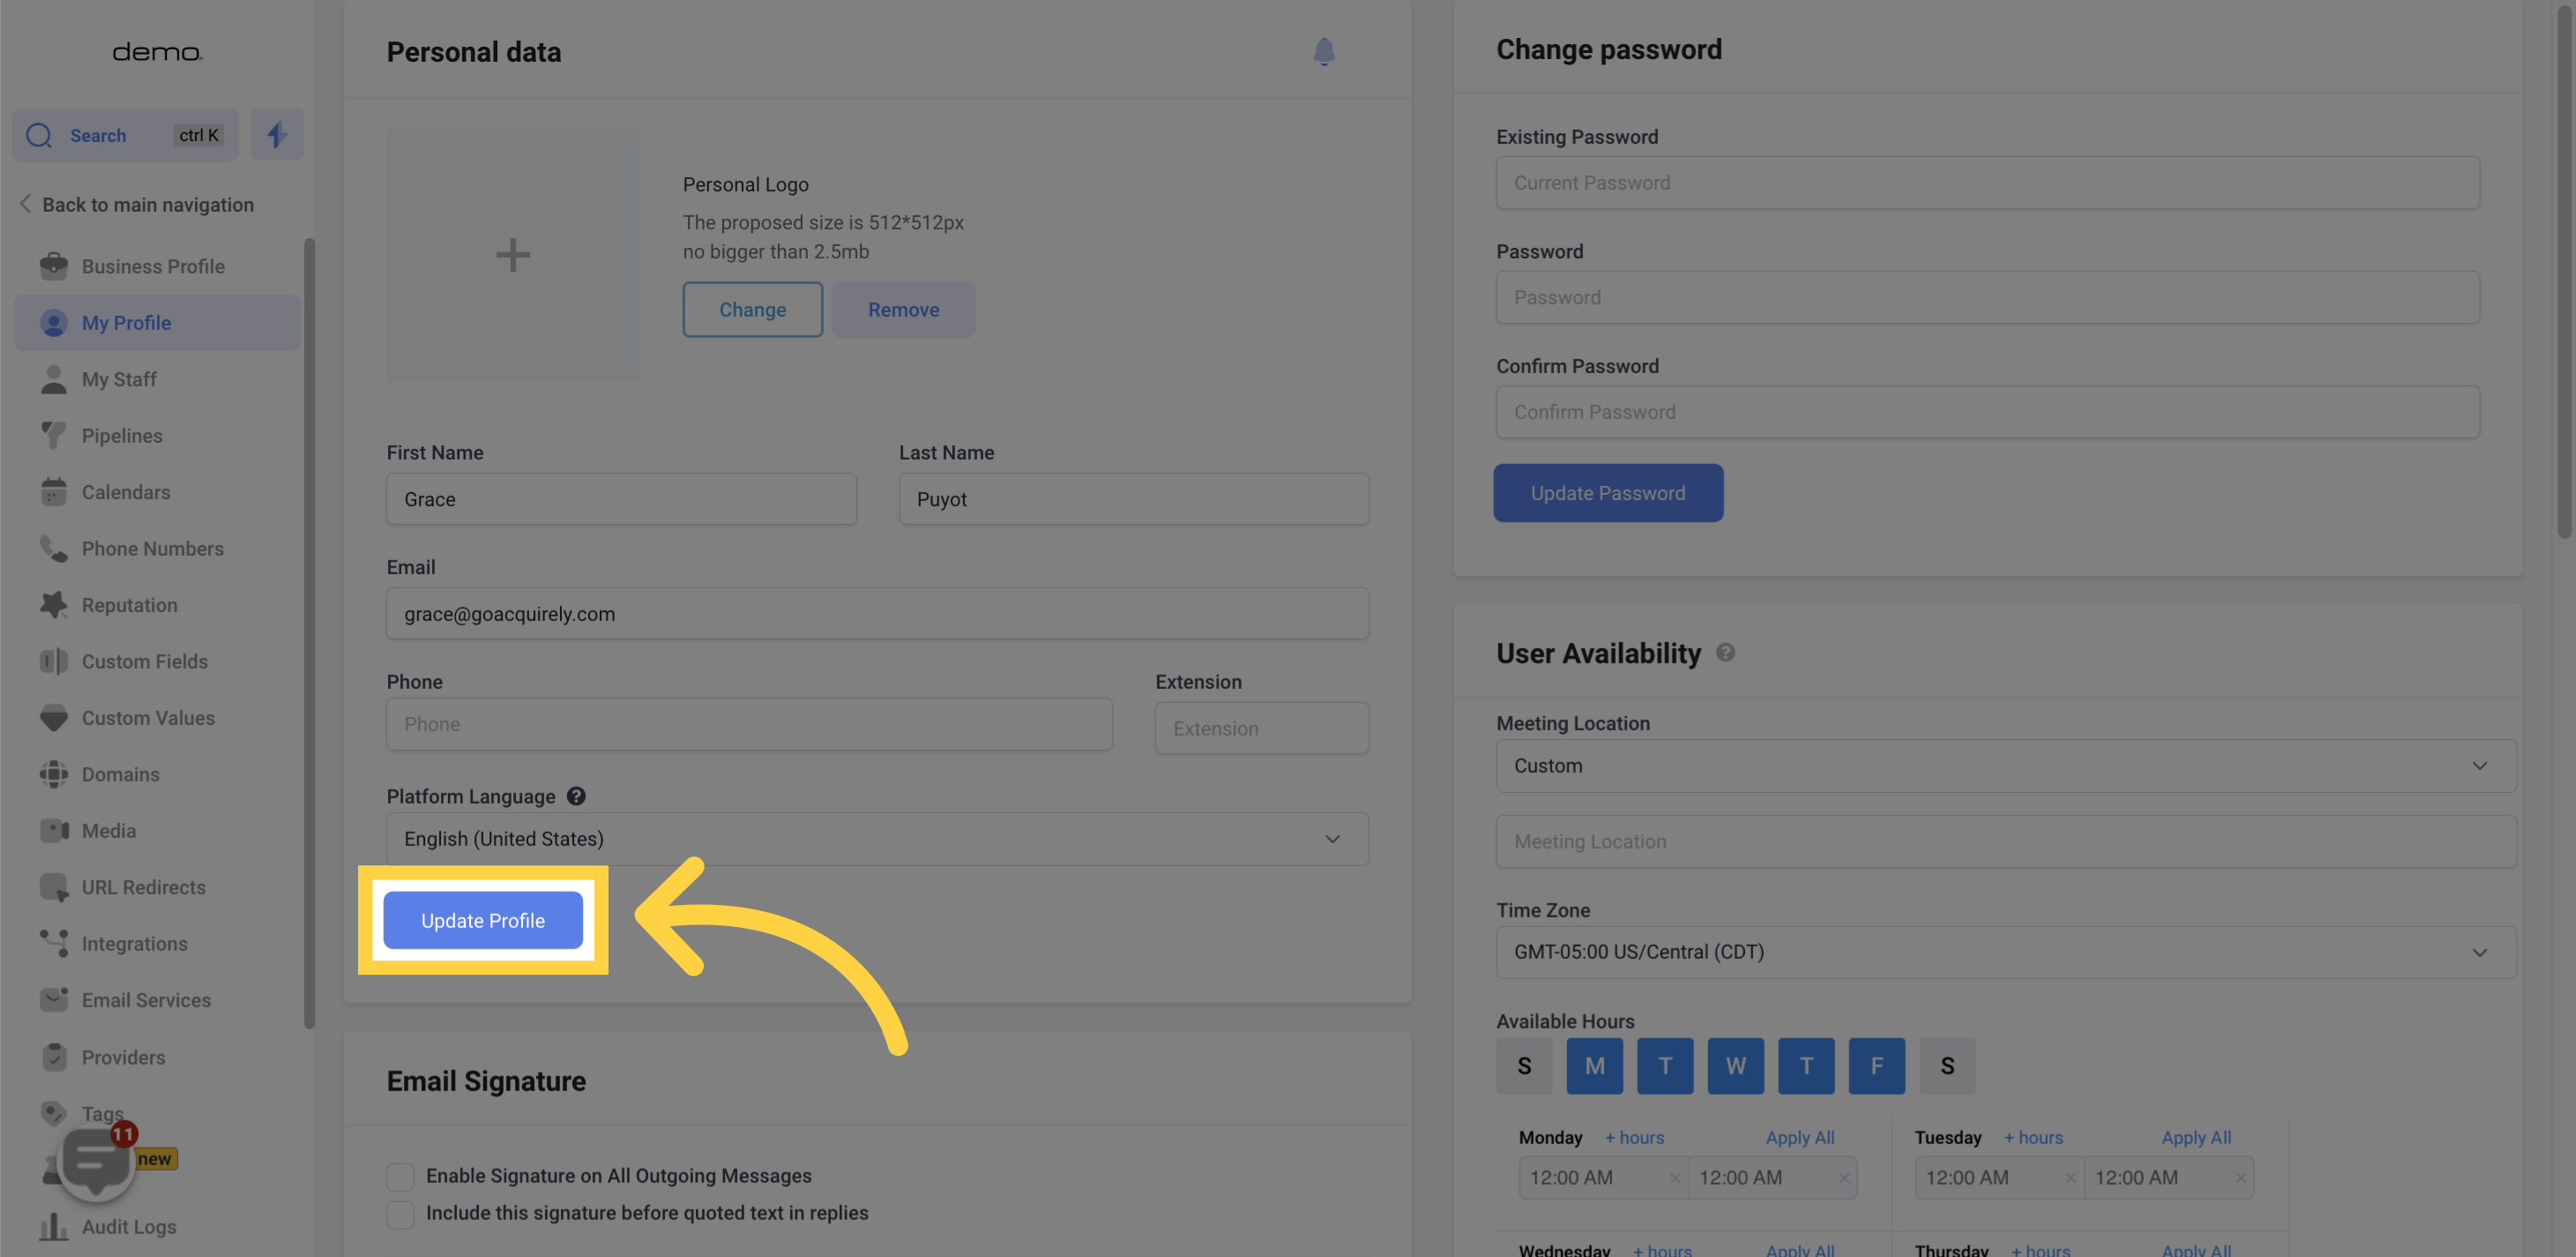The height and width of the screenshot is (1257, 2576).
Task: Navigate to My Staff section
Action: click(x=118, y=379)
